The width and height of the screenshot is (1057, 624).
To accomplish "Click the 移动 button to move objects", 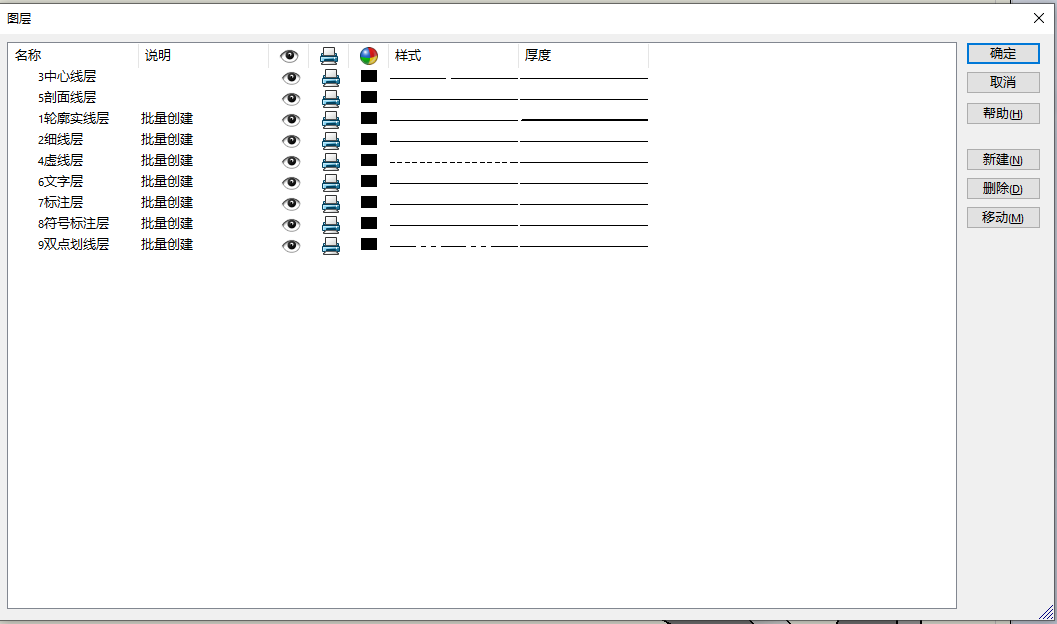I will click(x=1003, y=217).
